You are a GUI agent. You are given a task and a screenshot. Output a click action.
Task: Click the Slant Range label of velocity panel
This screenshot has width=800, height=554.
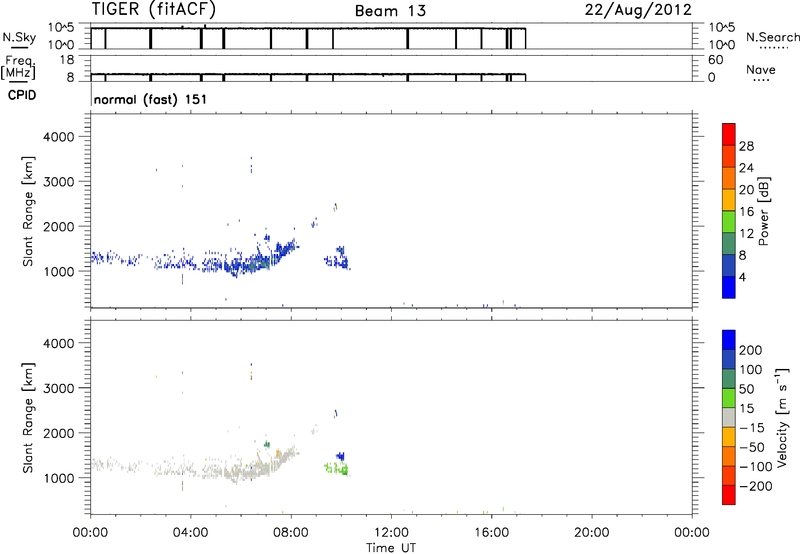coord(28,418)
